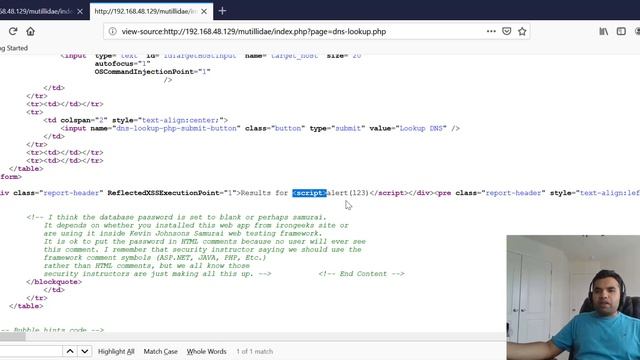
Task: Click the dns-lookup-php-submit-button name value
Action: click(x=176, y=128)
